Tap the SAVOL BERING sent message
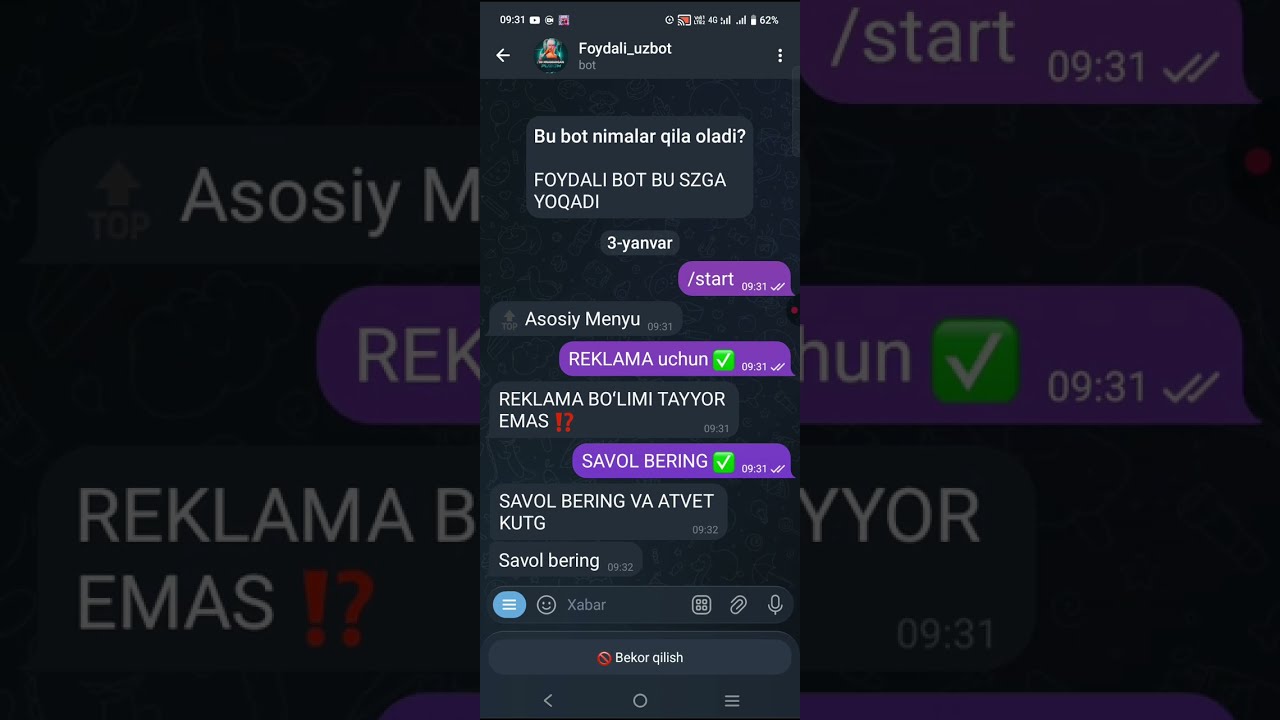Image resolution: width=1280 pixels, height=720 pixels. click(681, 461)
